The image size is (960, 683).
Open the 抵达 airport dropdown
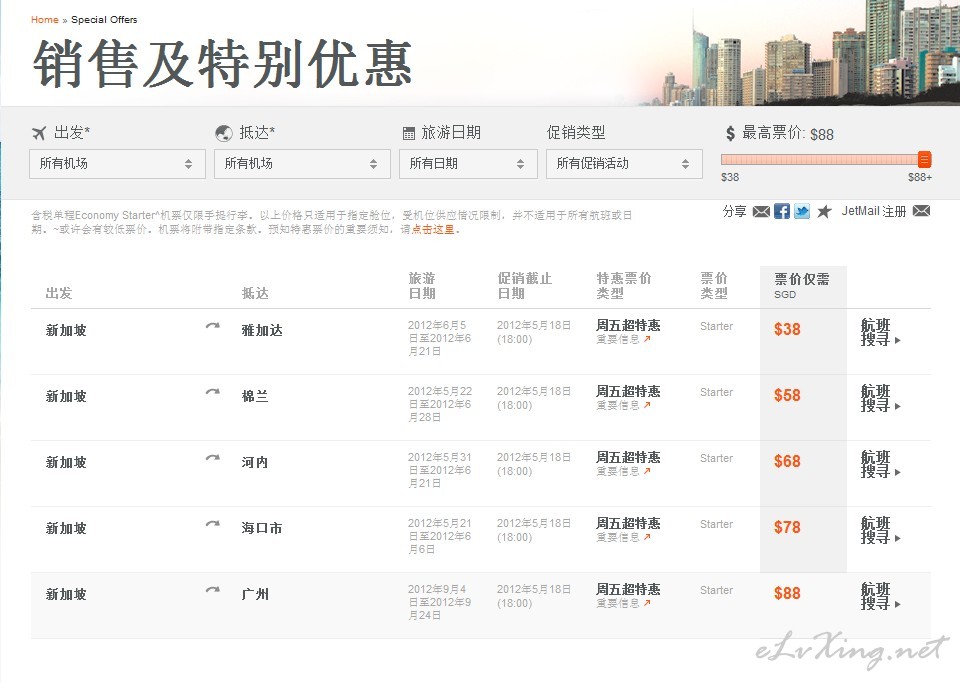[302, 164]
